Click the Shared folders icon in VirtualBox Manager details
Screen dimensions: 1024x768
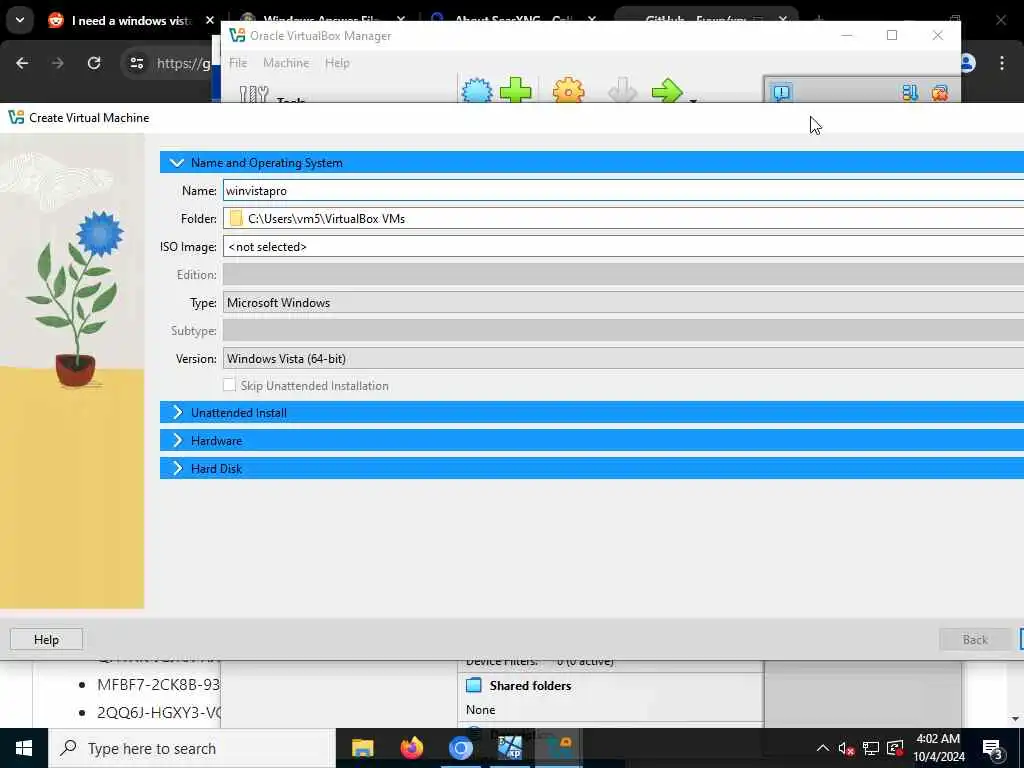(x=474, y=685)
